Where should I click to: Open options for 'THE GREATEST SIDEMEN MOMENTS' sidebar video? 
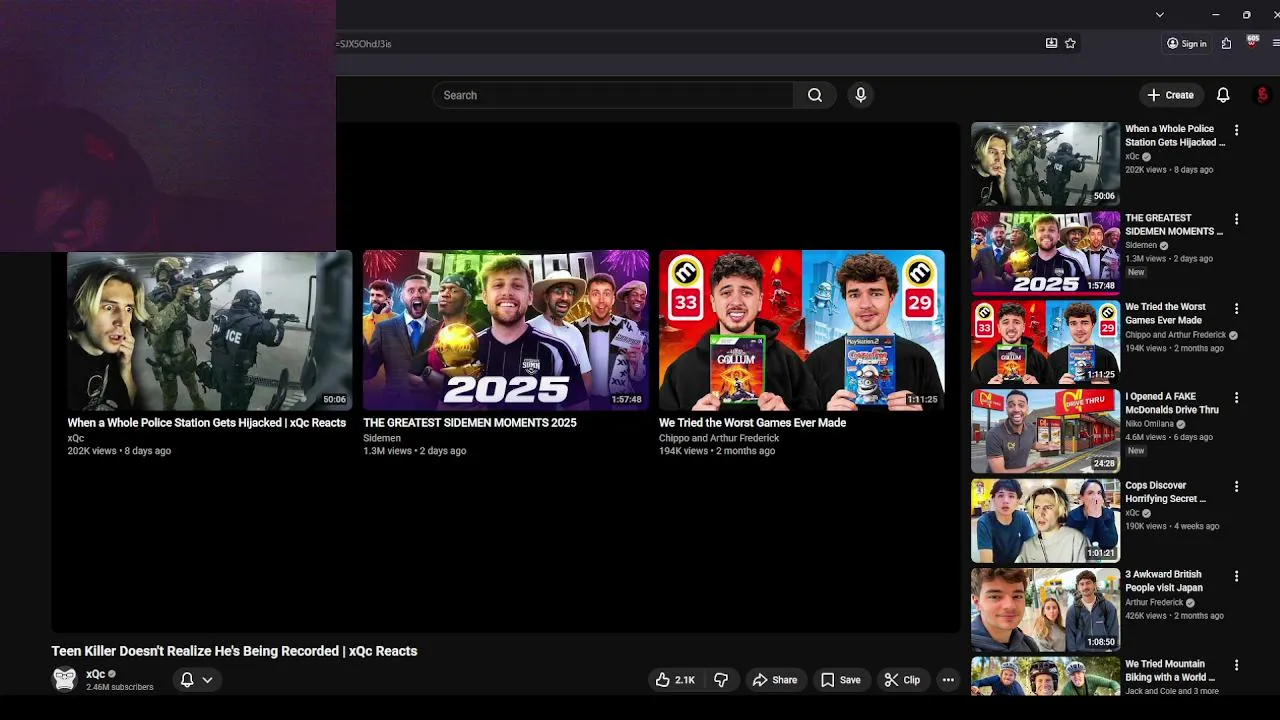[x=1236, y=219]
